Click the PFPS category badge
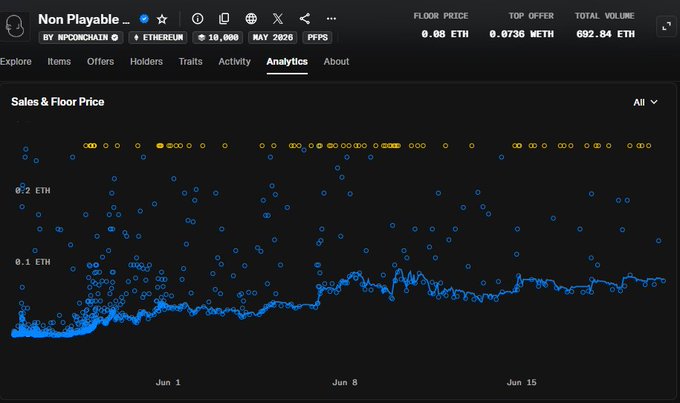680x403 pixels. pyautogui.click(x=317, y=37)
